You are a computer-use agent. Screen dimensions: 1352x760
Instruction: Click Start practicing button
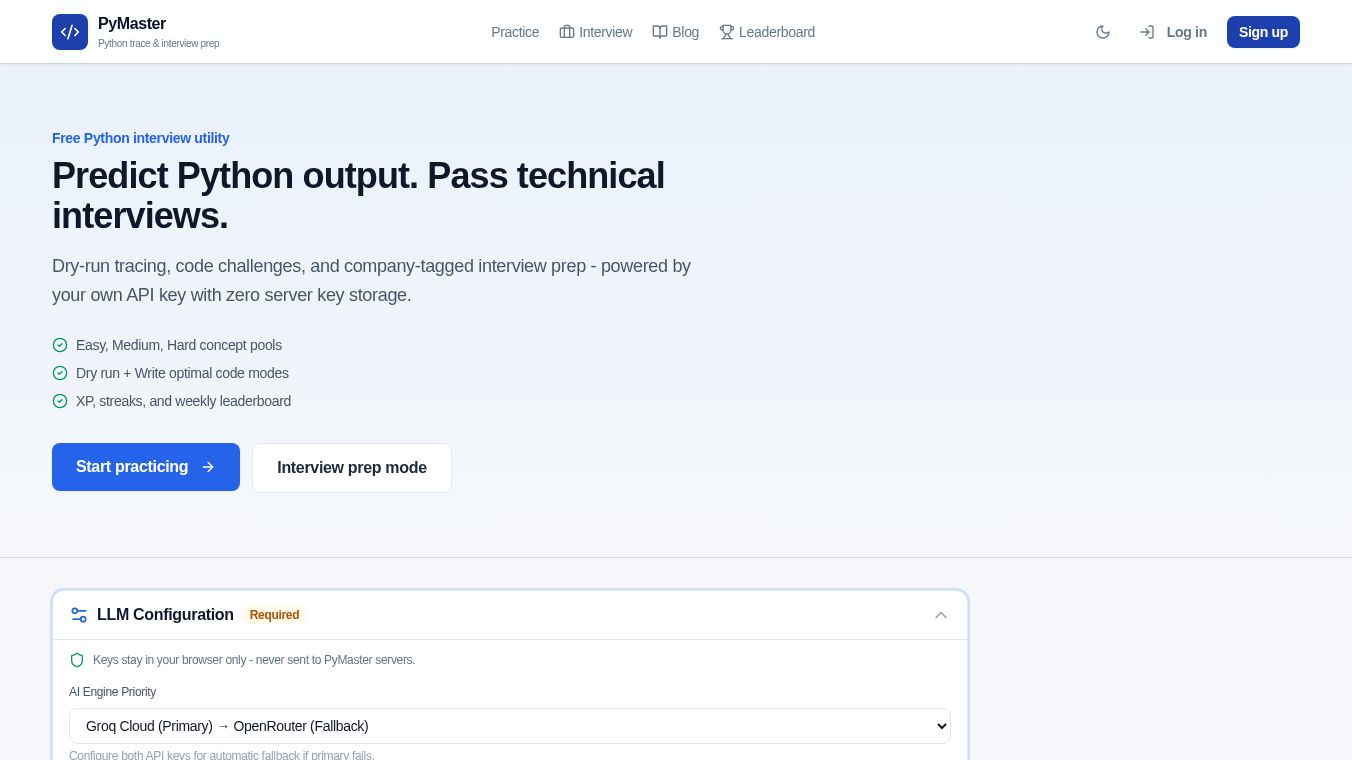tap(146, 467)
